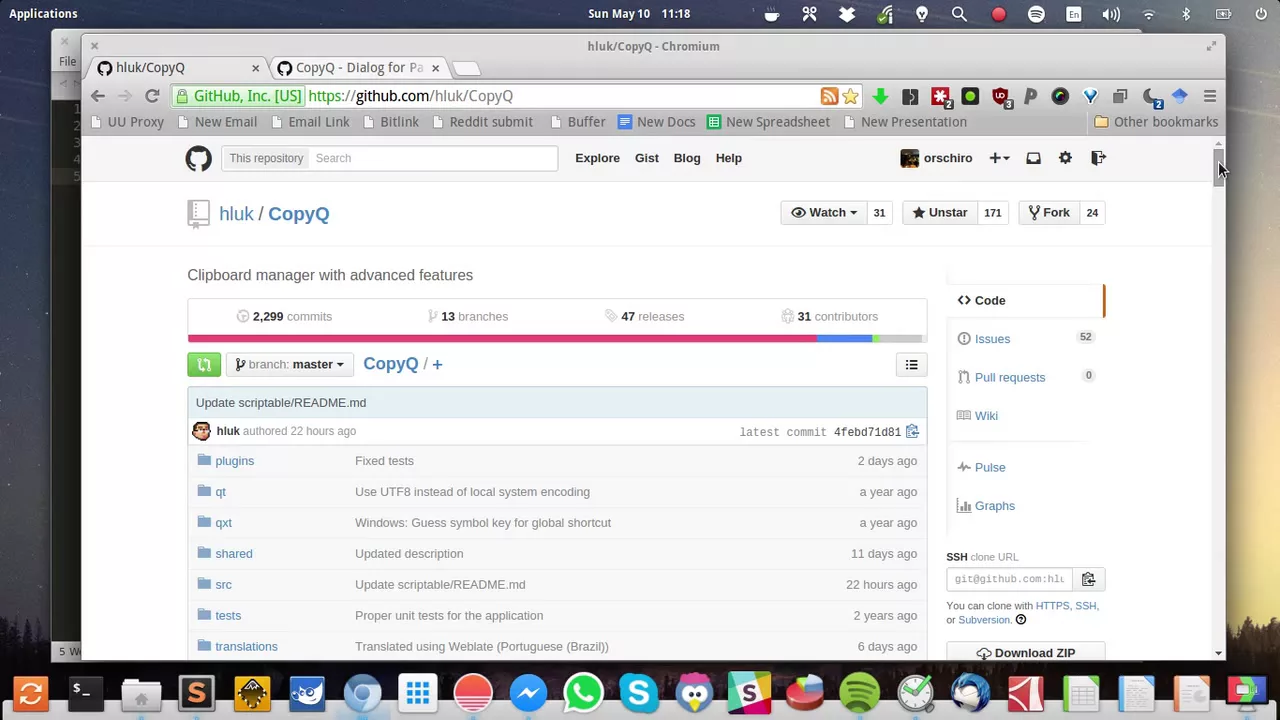Launch Sublime Text from the dock
The width and height of the screenshot is (1280, 720).
196,692
